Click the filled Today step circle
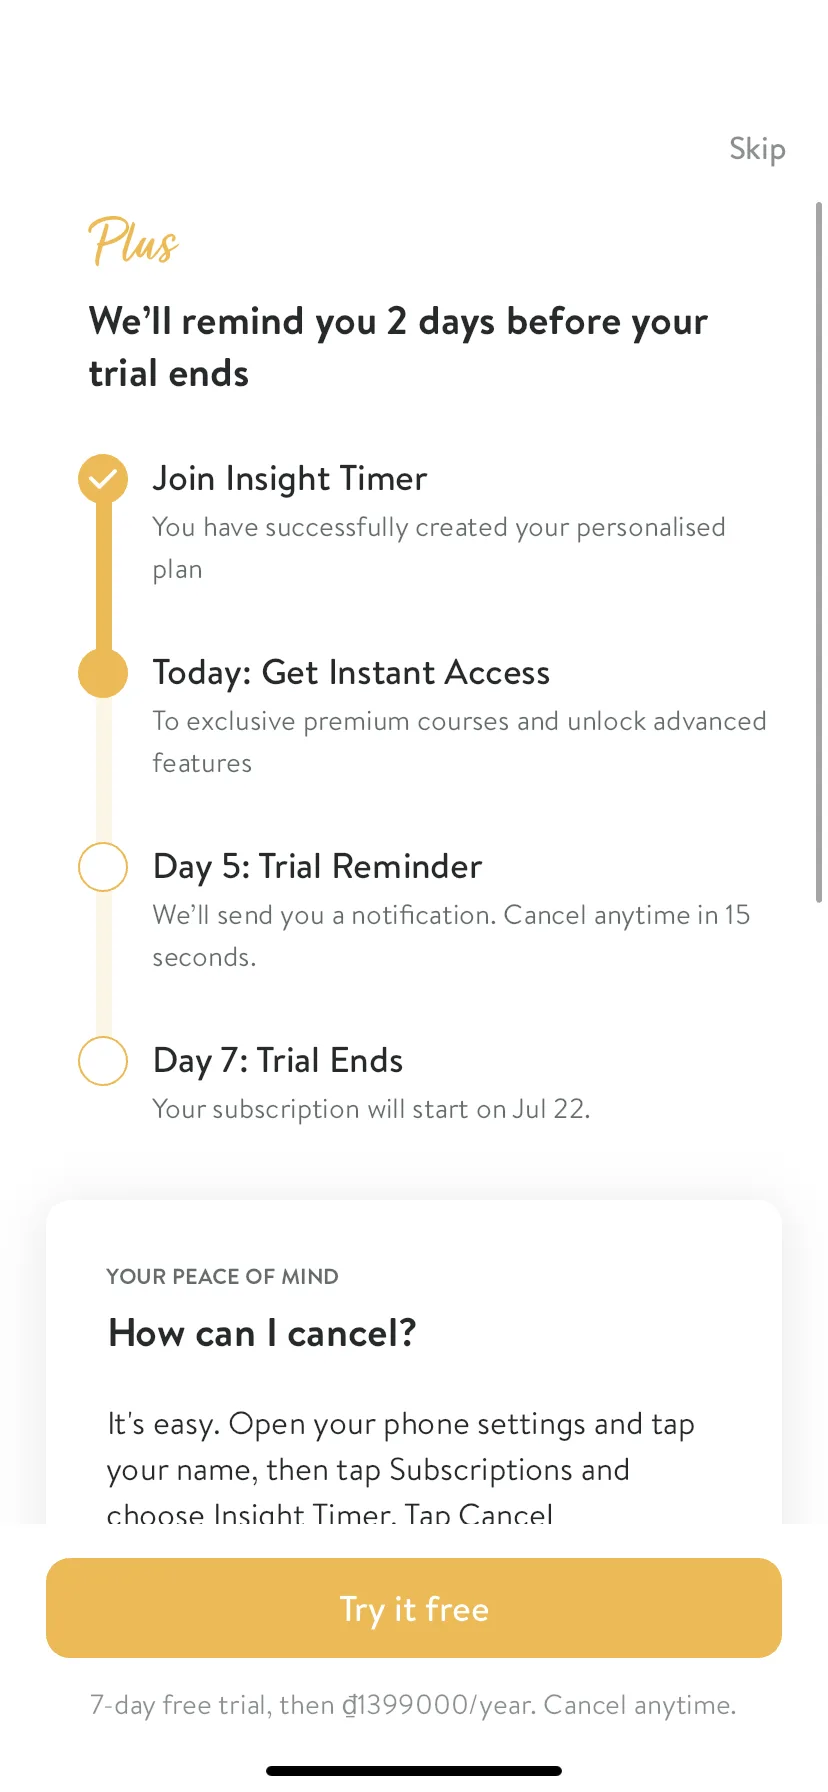Image resolution: width=828 pixels, height=1792 pixels. (103, 673)
